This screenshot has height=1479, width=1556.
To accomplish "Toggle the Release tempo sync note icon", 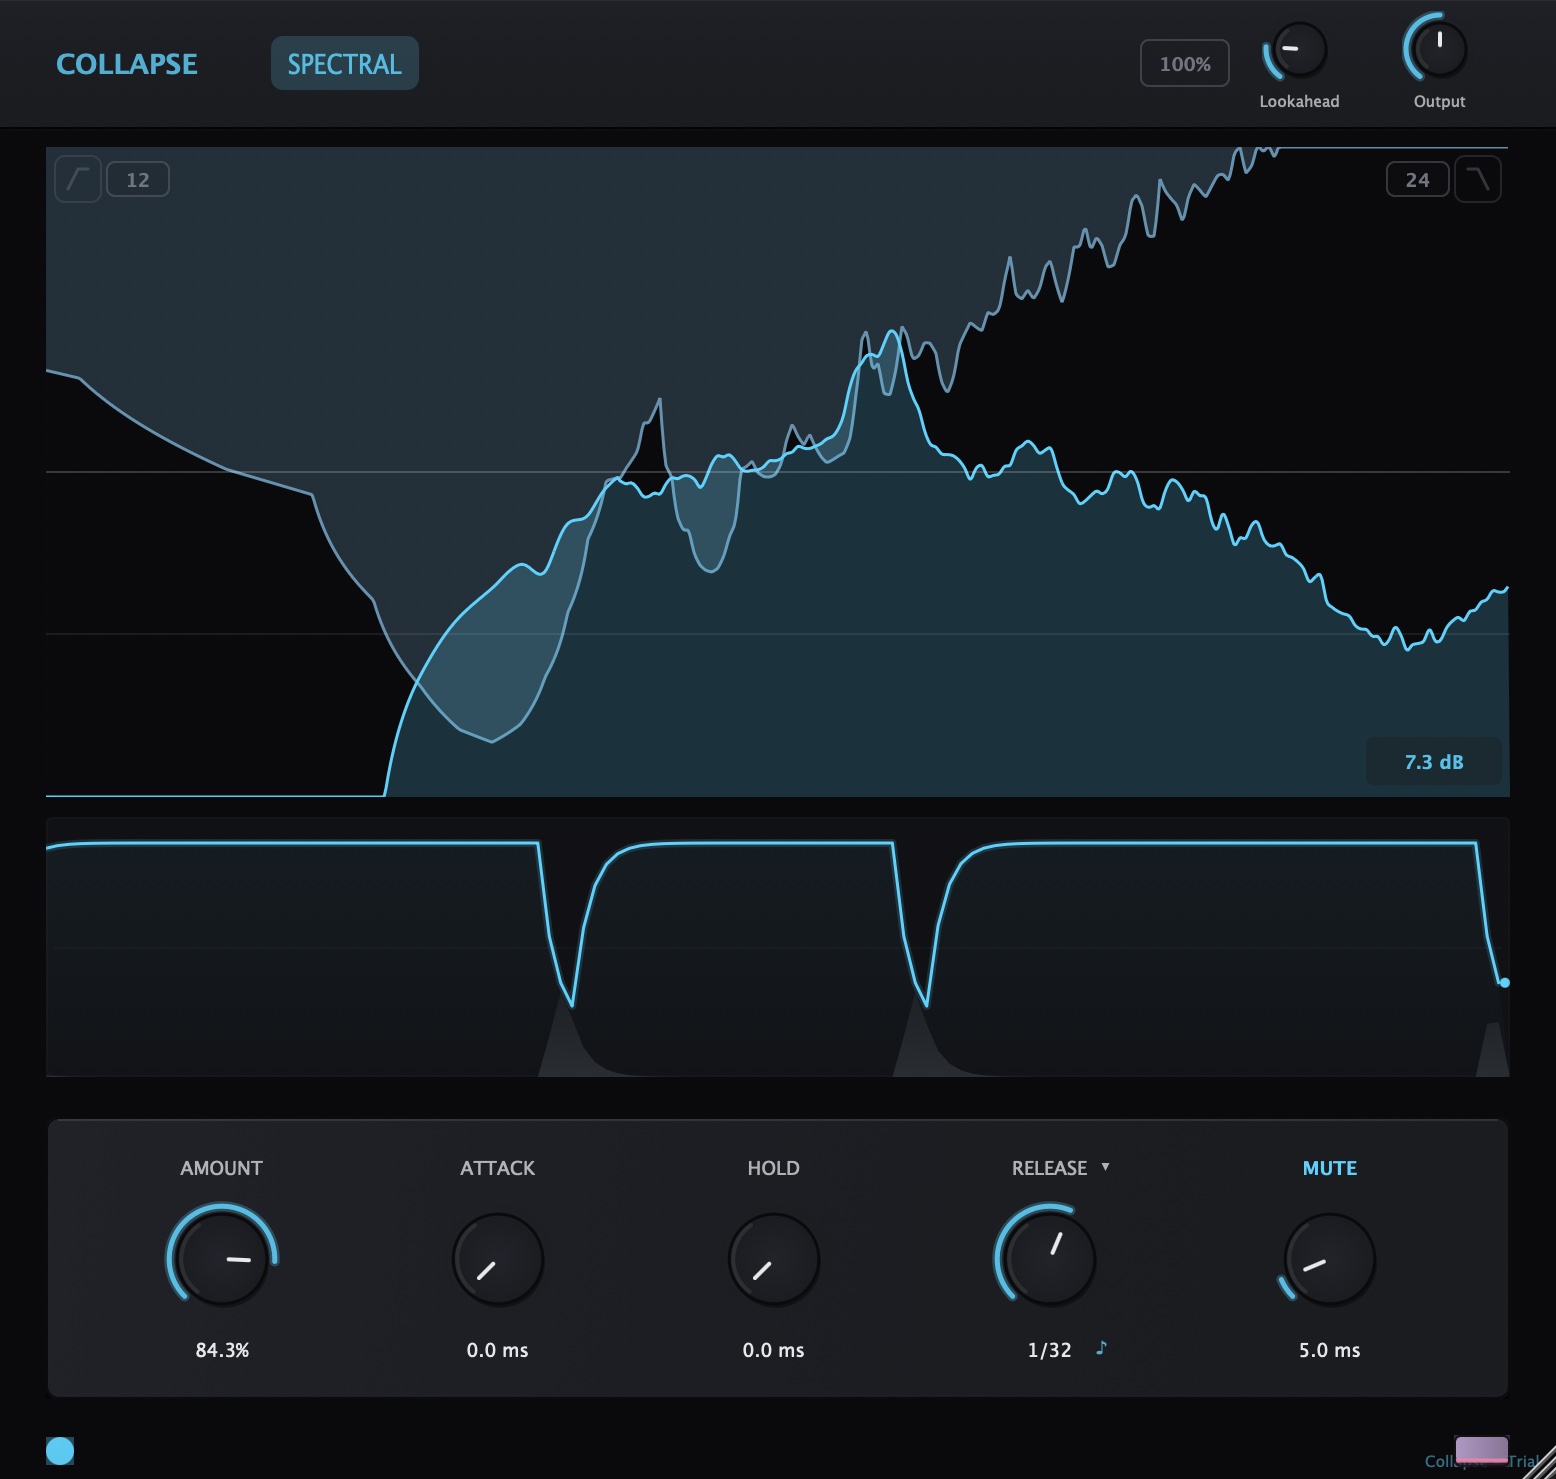I will coord(1101,1348).
